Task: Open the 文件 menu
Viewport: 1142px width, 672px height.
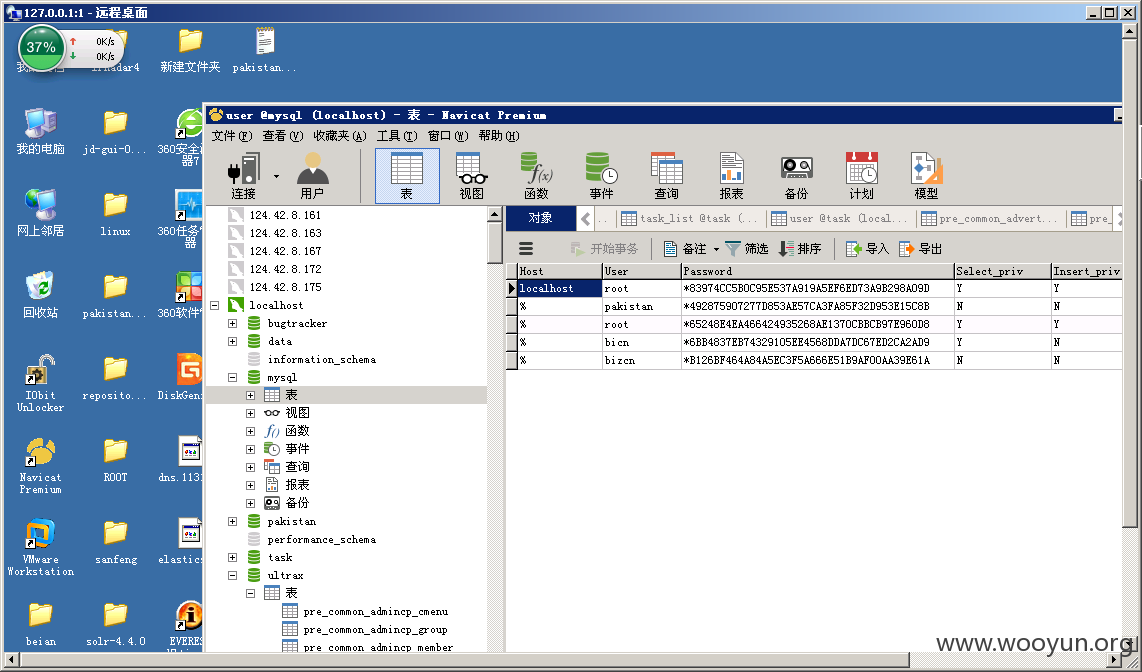Action: pos(232,135)
